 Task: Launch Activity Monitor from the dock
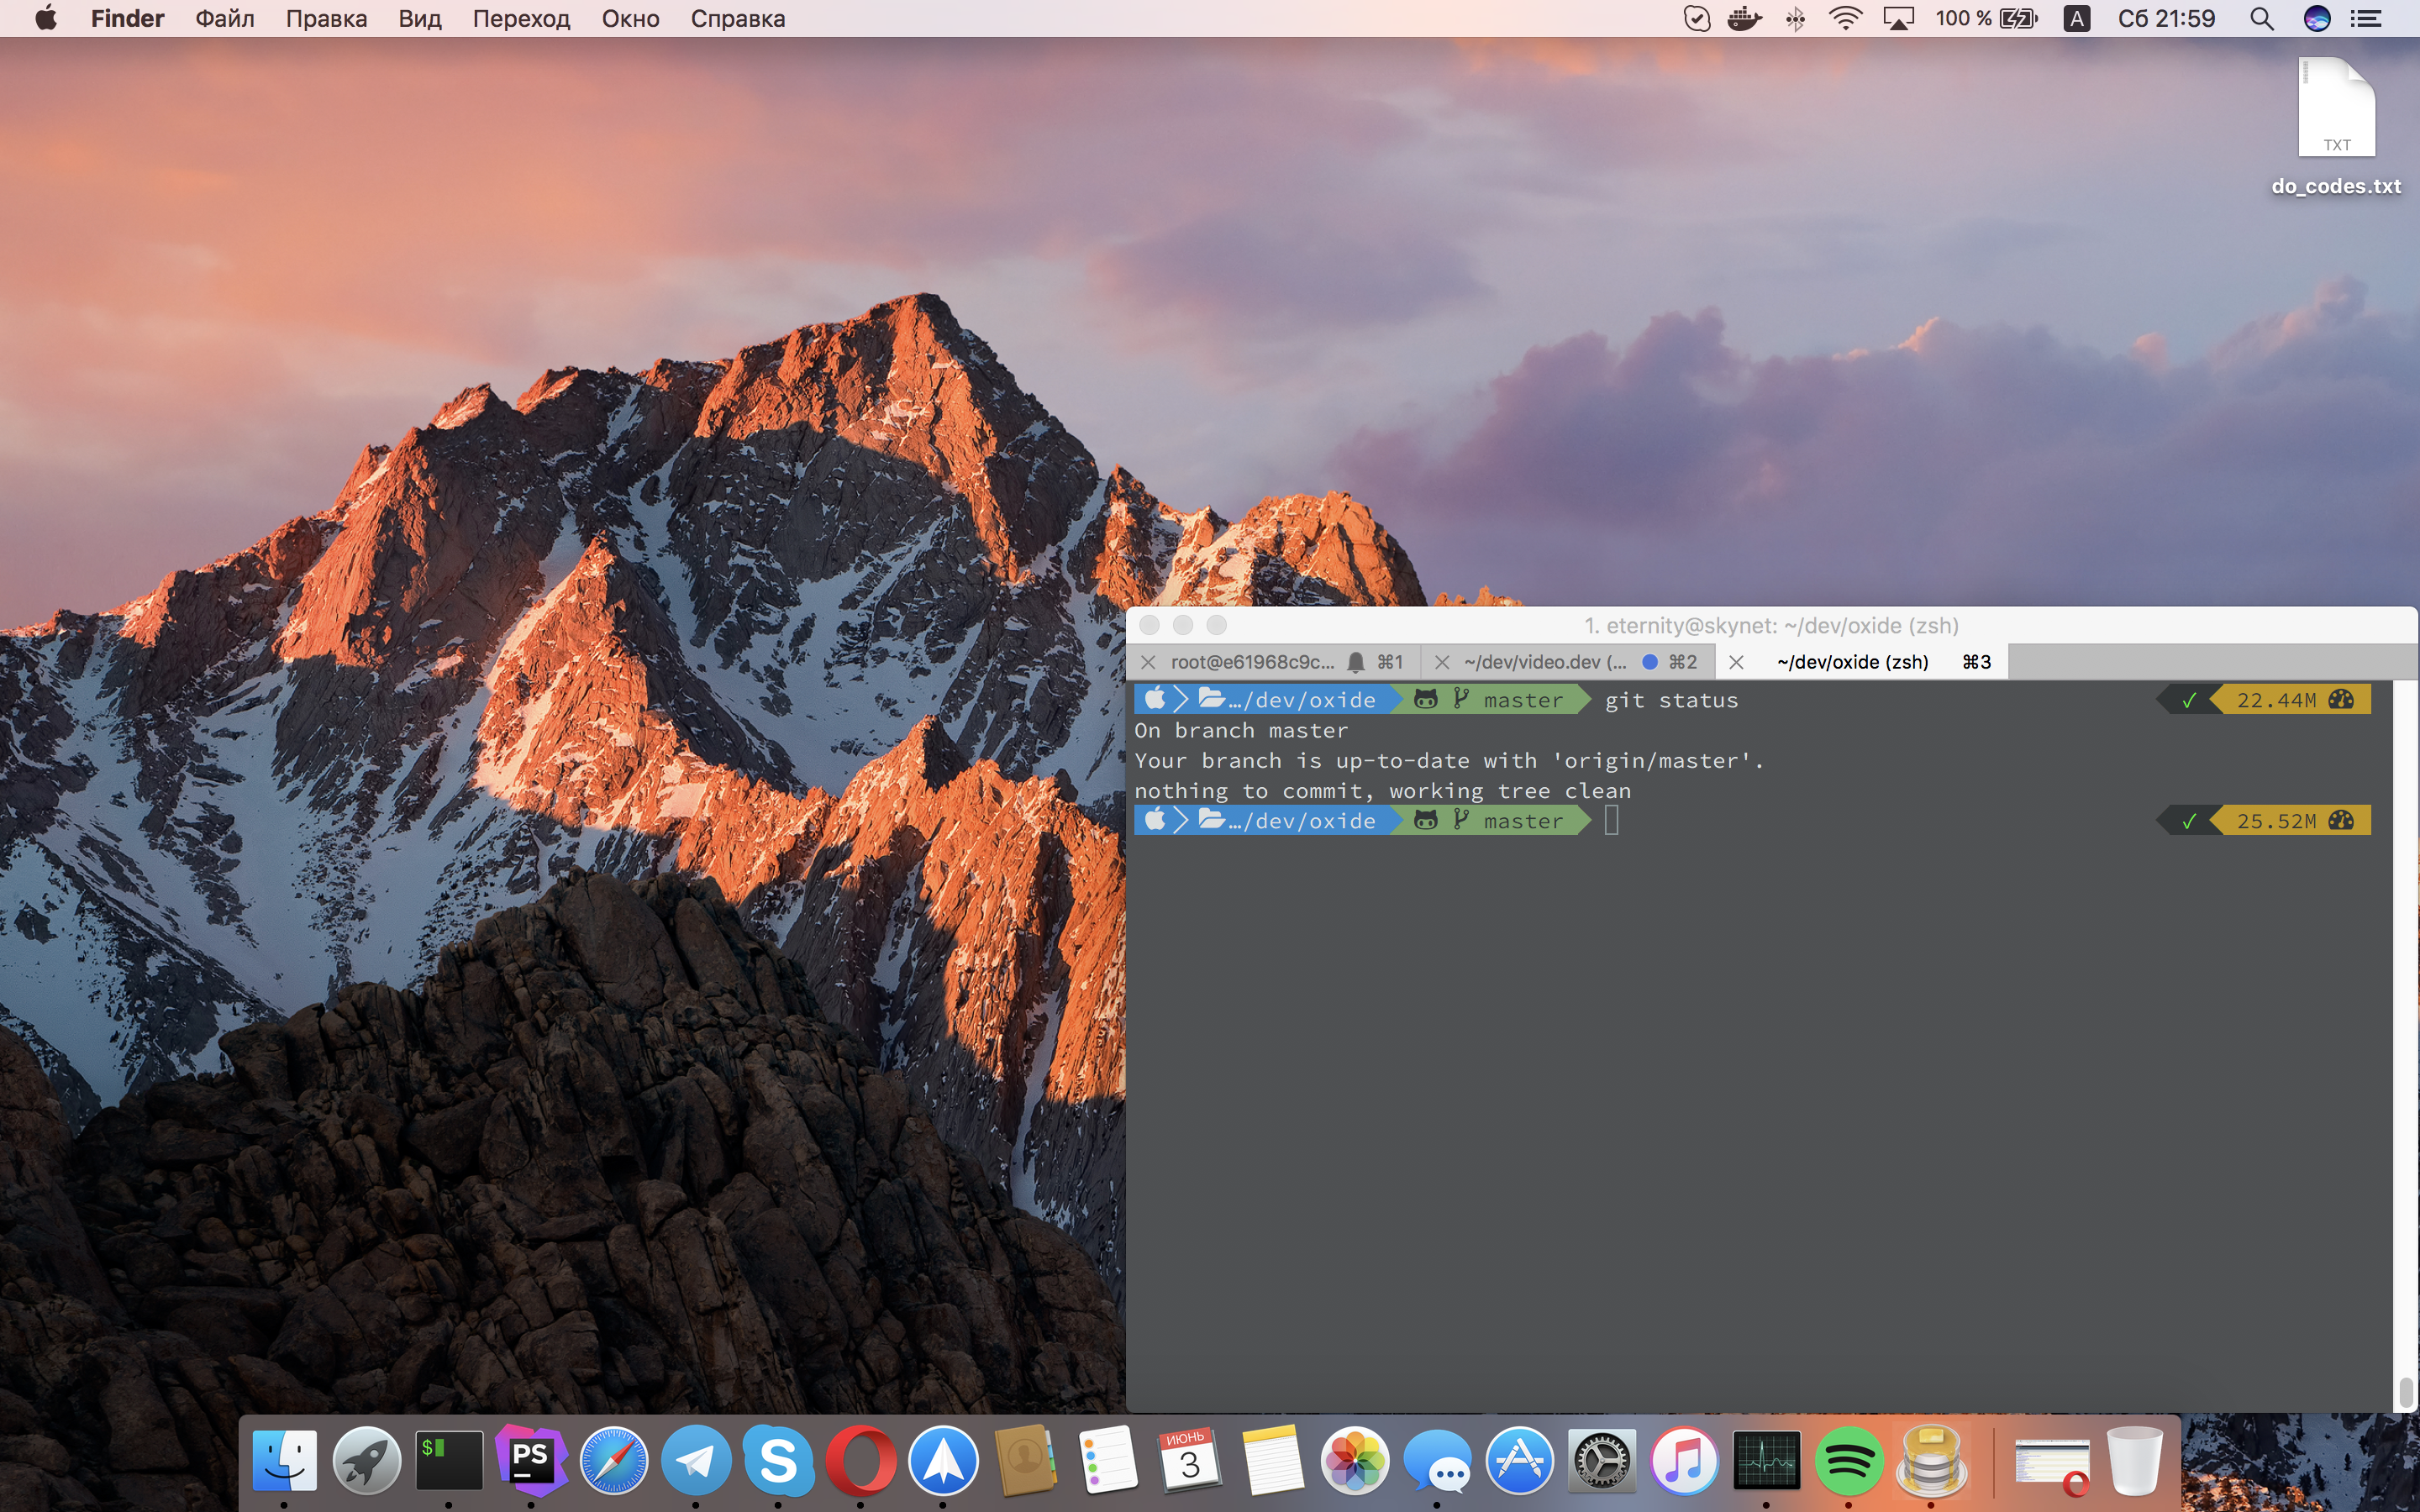coord(1766,1461)
